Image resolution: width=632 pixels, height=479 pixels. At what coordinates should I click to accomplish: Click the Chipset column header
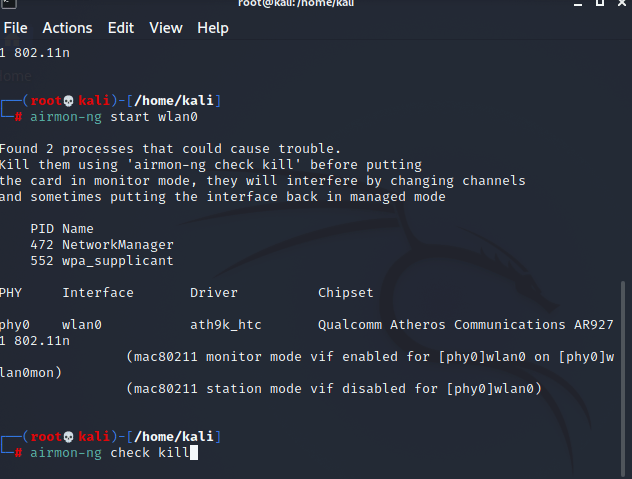pyautogui.click(x=346, y=293)
